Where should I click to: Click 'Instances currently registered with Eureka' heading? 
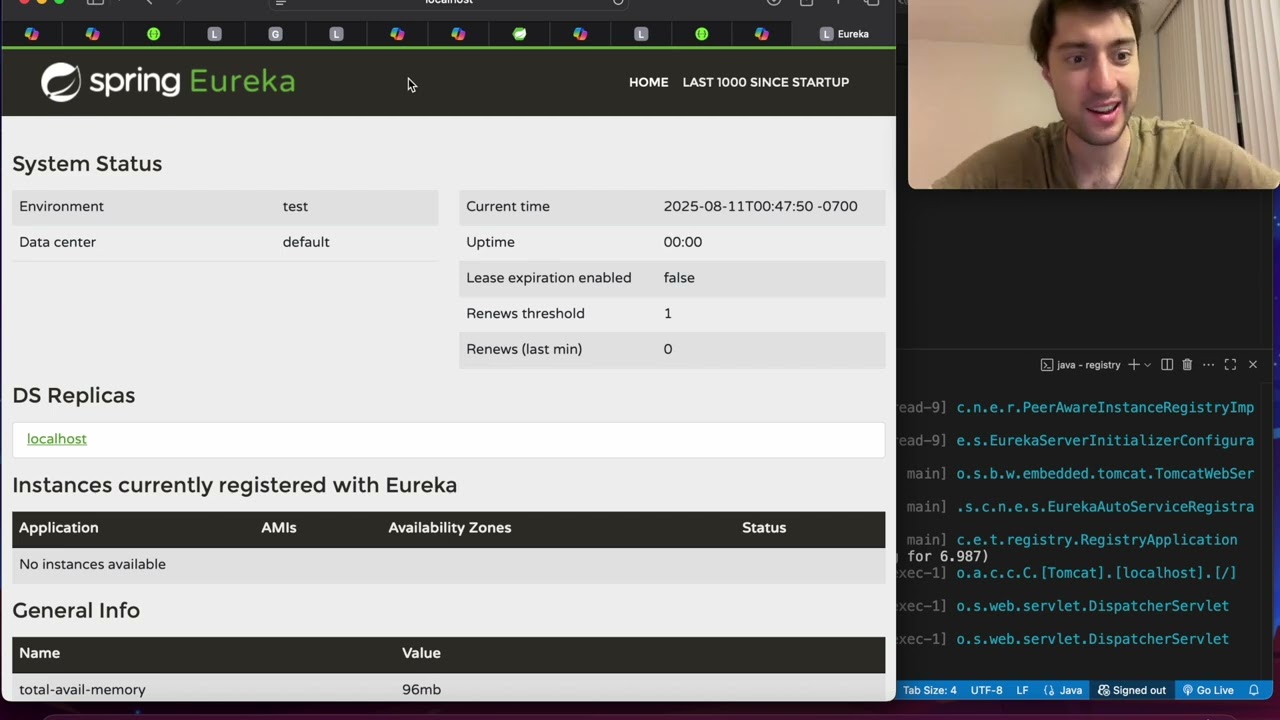(x=235, y=485)
